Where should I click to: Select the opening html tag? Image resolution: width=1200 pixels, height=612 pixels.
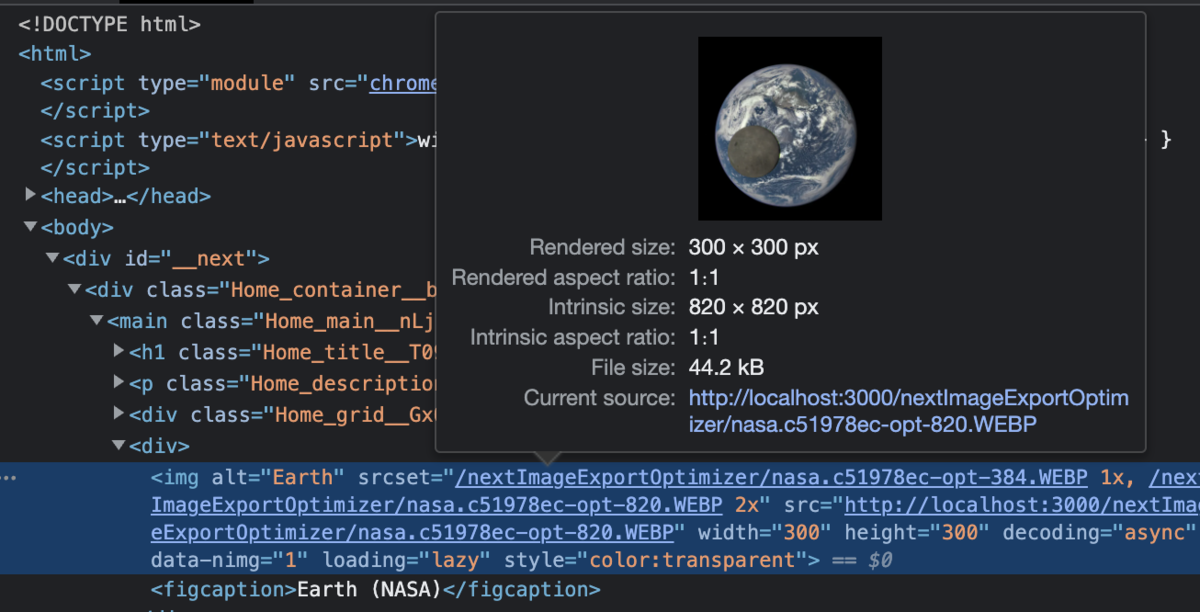pyautogui.click(x=55, y=54)
